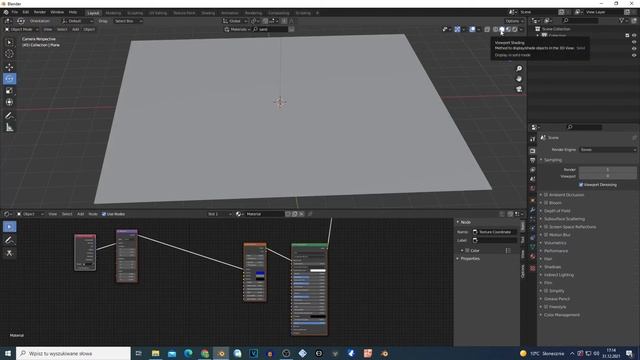The width and height of the screenshot is (640, 360).
Task: Open the Edit menu
Action: pos(26,12)
